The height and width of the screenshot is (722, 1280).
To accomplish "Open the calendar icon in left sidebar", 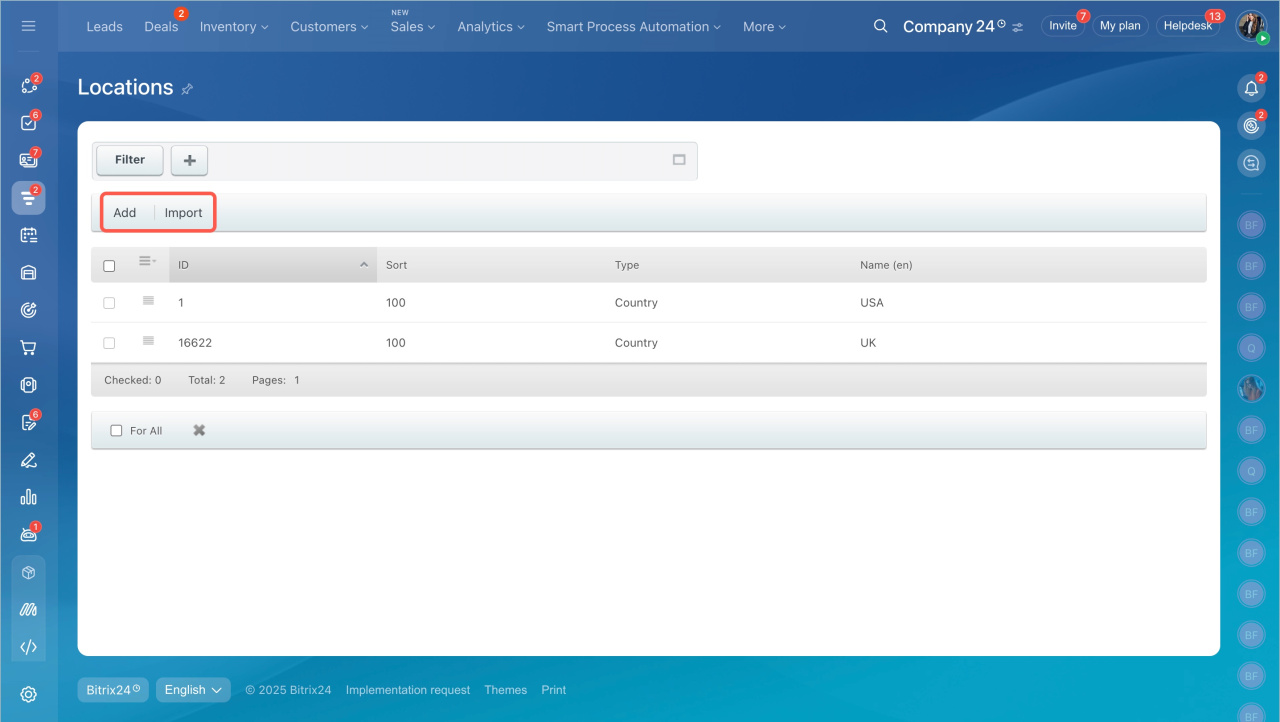I will [x=28, y=235].
